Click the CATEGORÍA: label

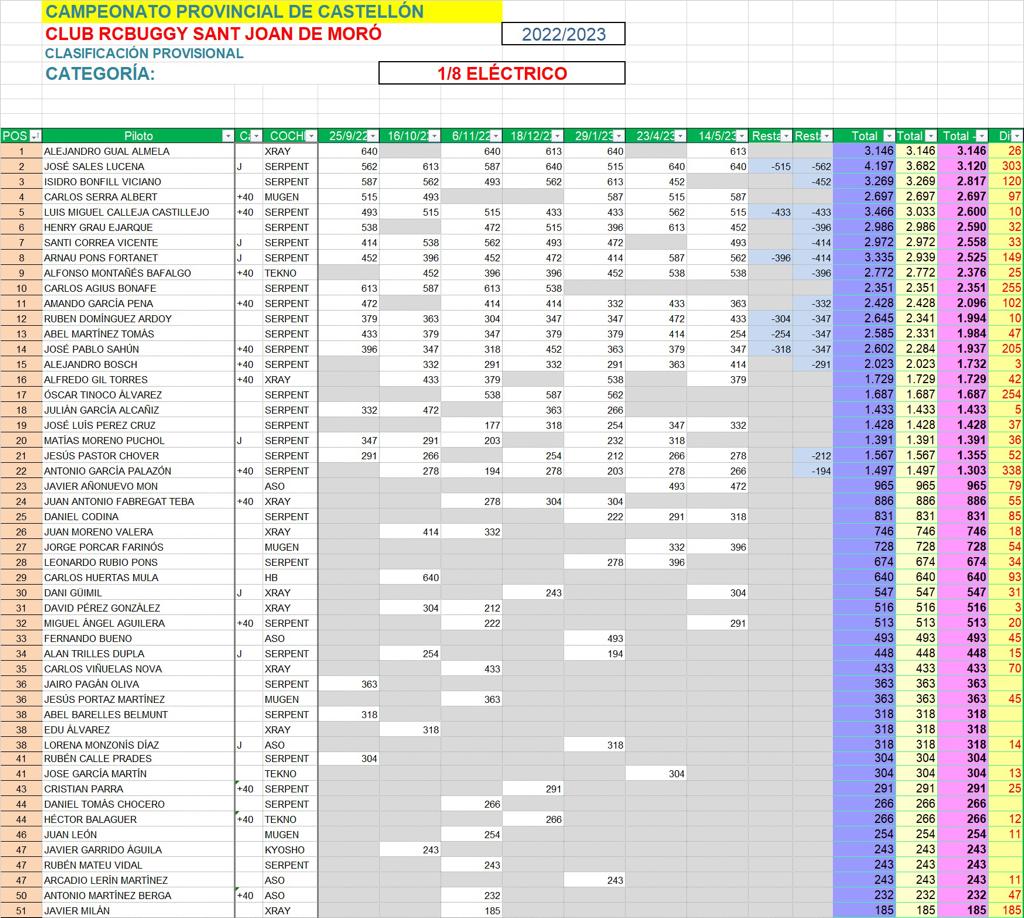(100, 73)
